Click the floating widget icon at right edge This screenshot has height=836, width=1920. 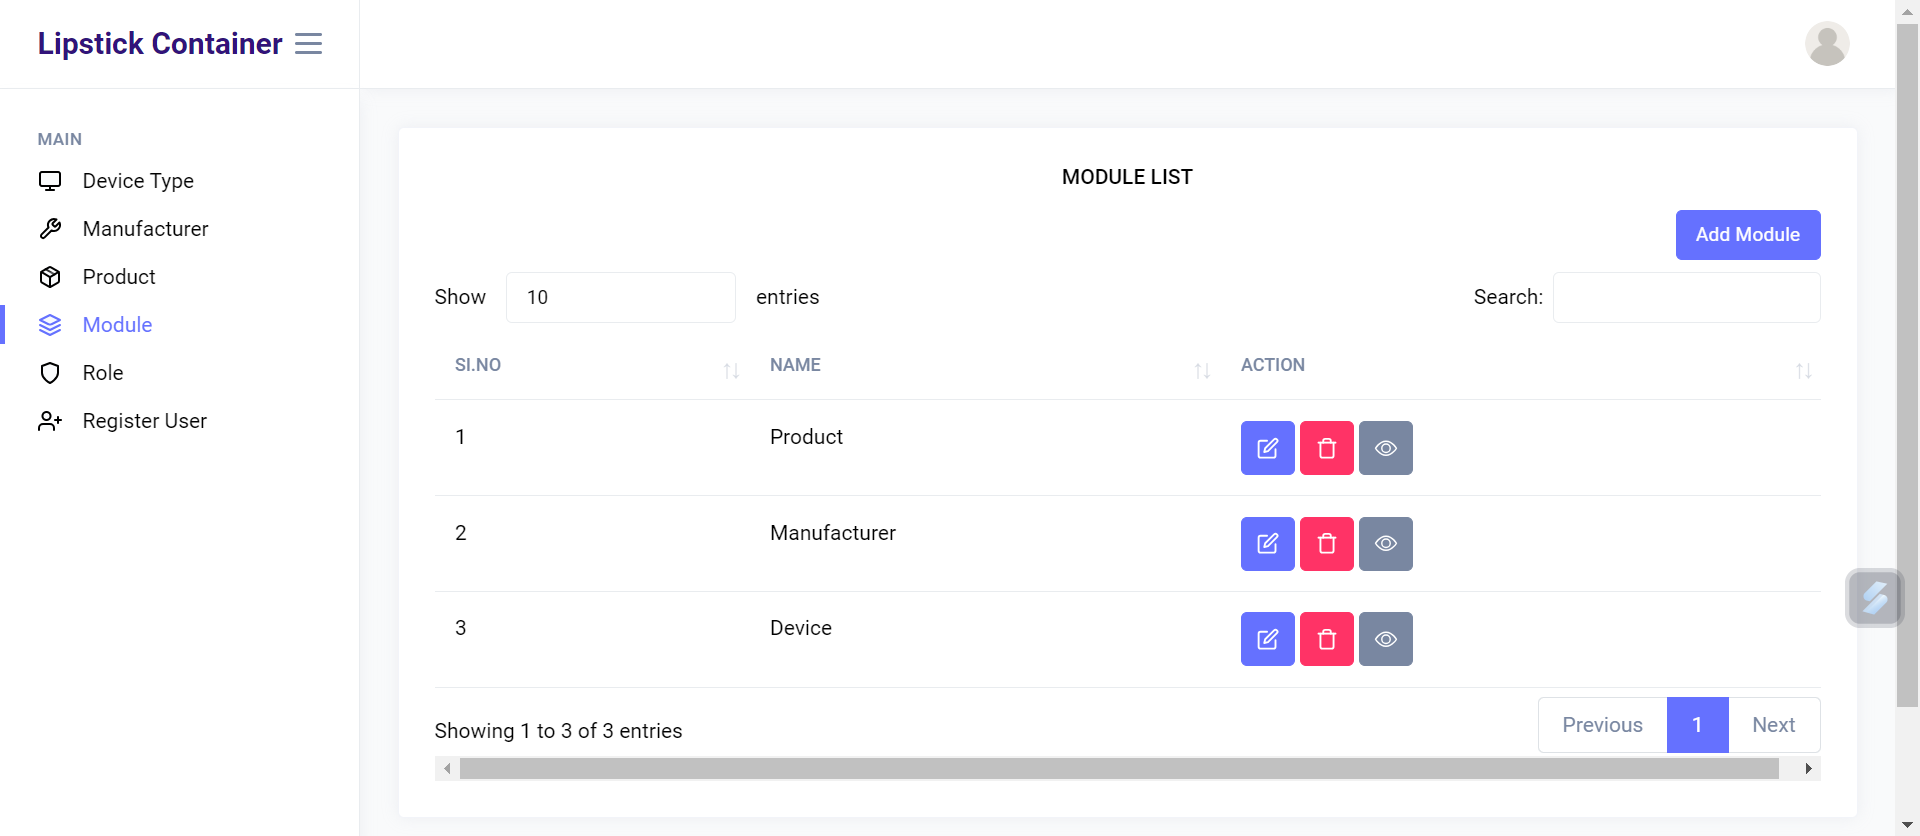pos(1874,598)
